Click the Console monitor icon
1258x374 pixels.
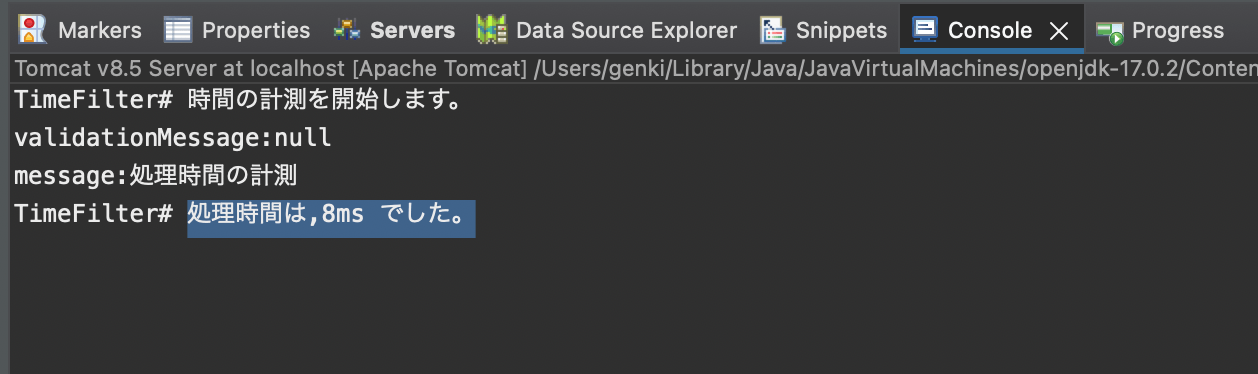pos(925,29)
